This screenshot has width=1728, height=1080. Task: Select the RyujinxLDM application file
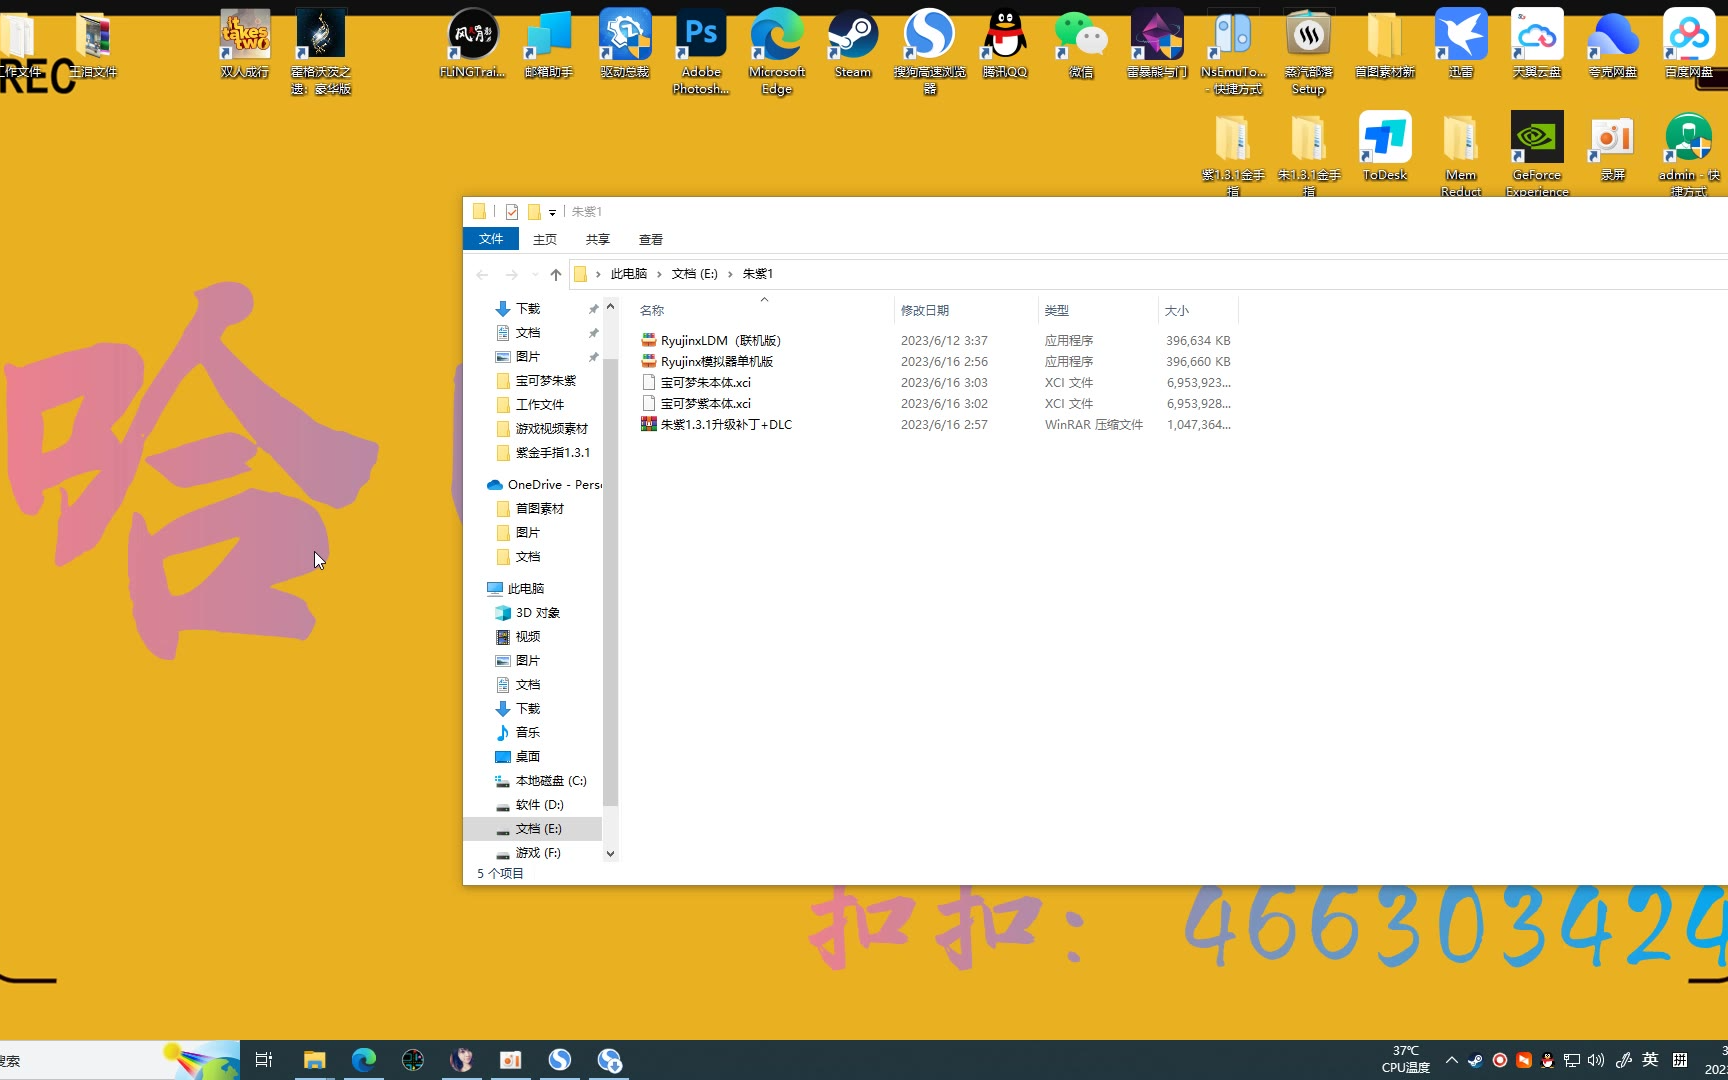(x=720, y=341)
